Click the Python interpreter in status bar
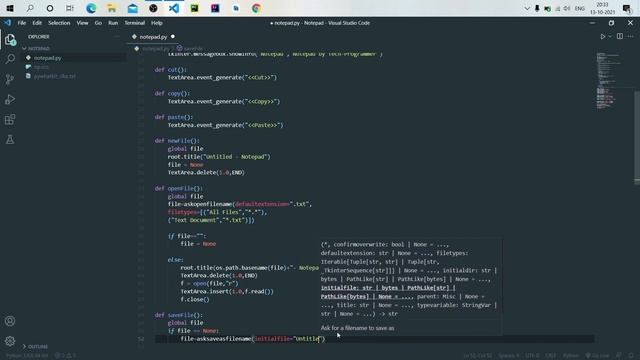640x360 pixels. [x=27, y=356]
